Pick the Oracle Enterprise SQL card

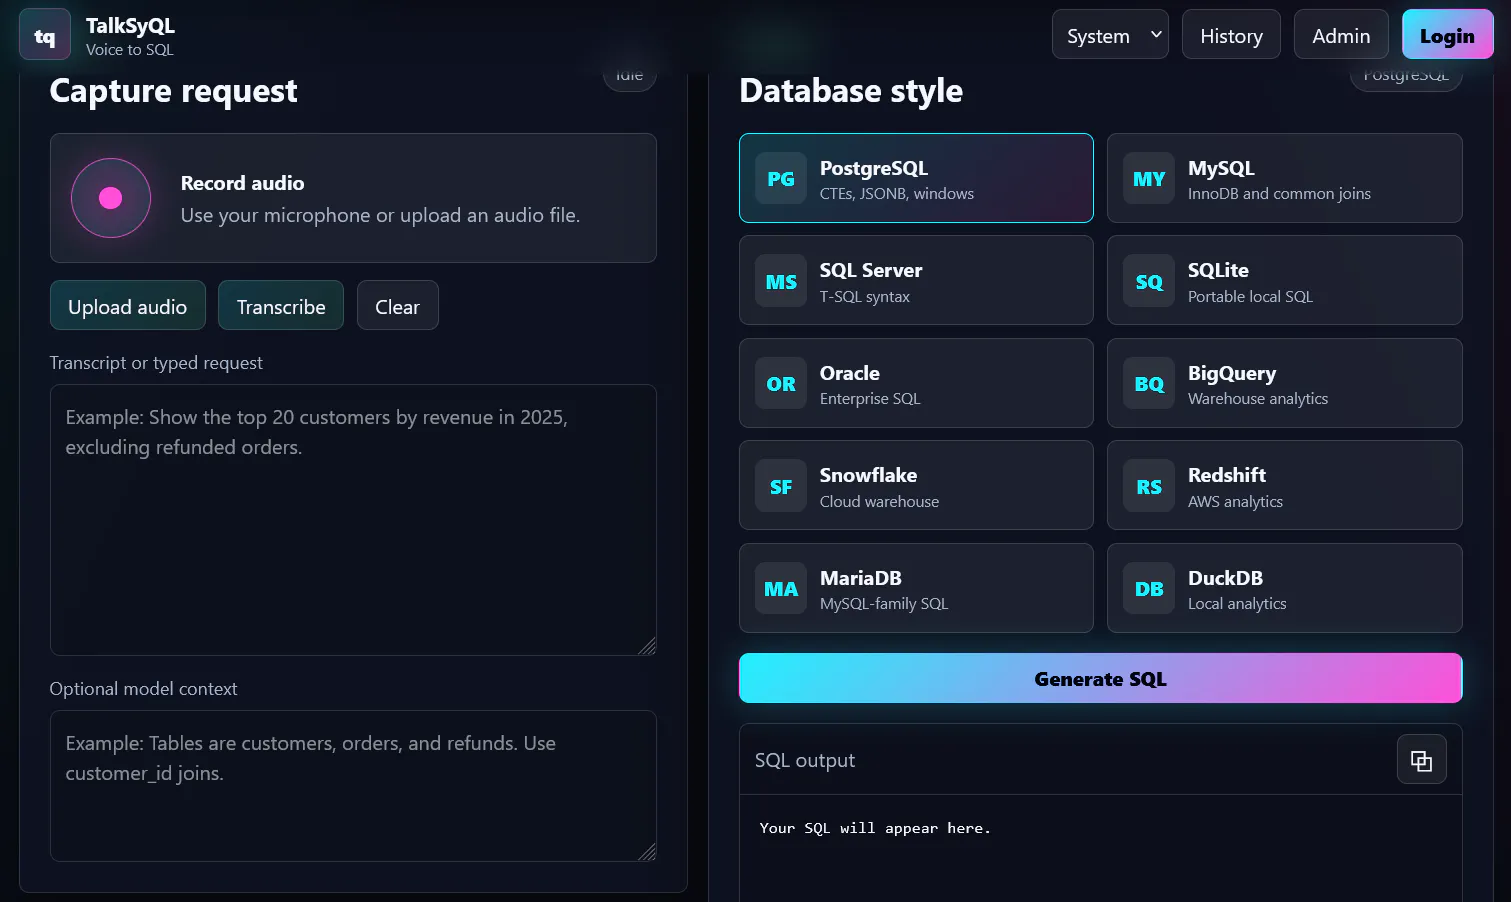click(916, 383)
